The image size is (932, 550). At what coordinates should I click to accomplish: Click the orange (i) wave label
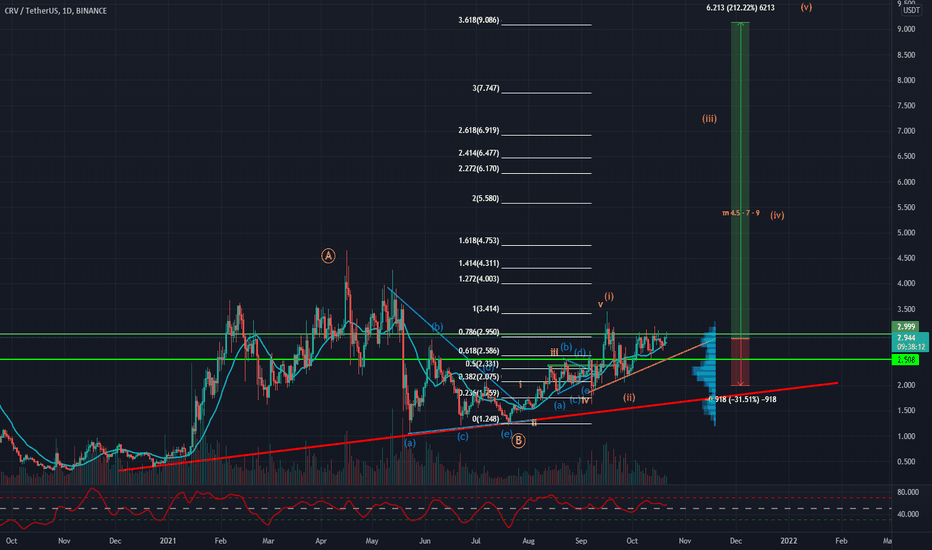[x=609, y=296]
